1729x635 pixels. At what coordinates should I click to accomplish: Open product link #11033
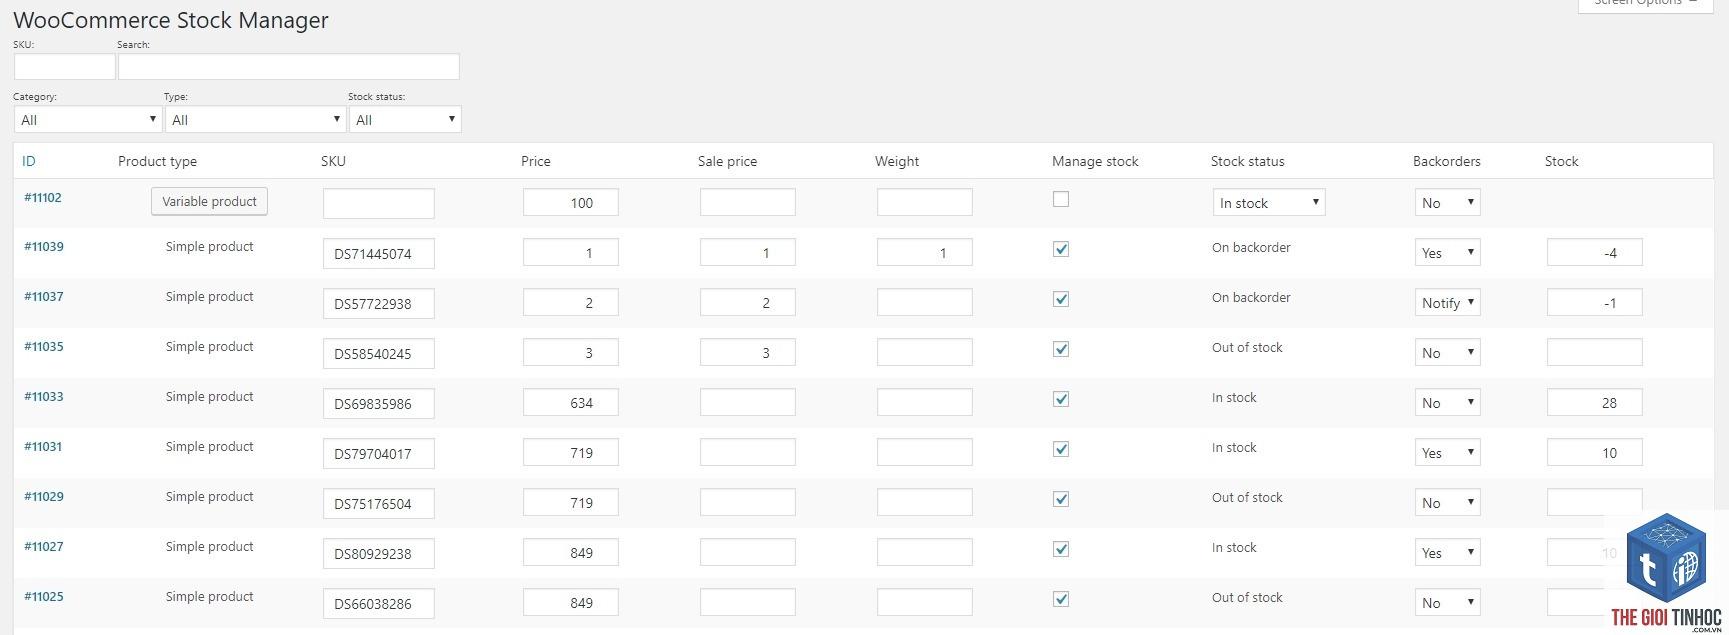click(x=43, y=396)
